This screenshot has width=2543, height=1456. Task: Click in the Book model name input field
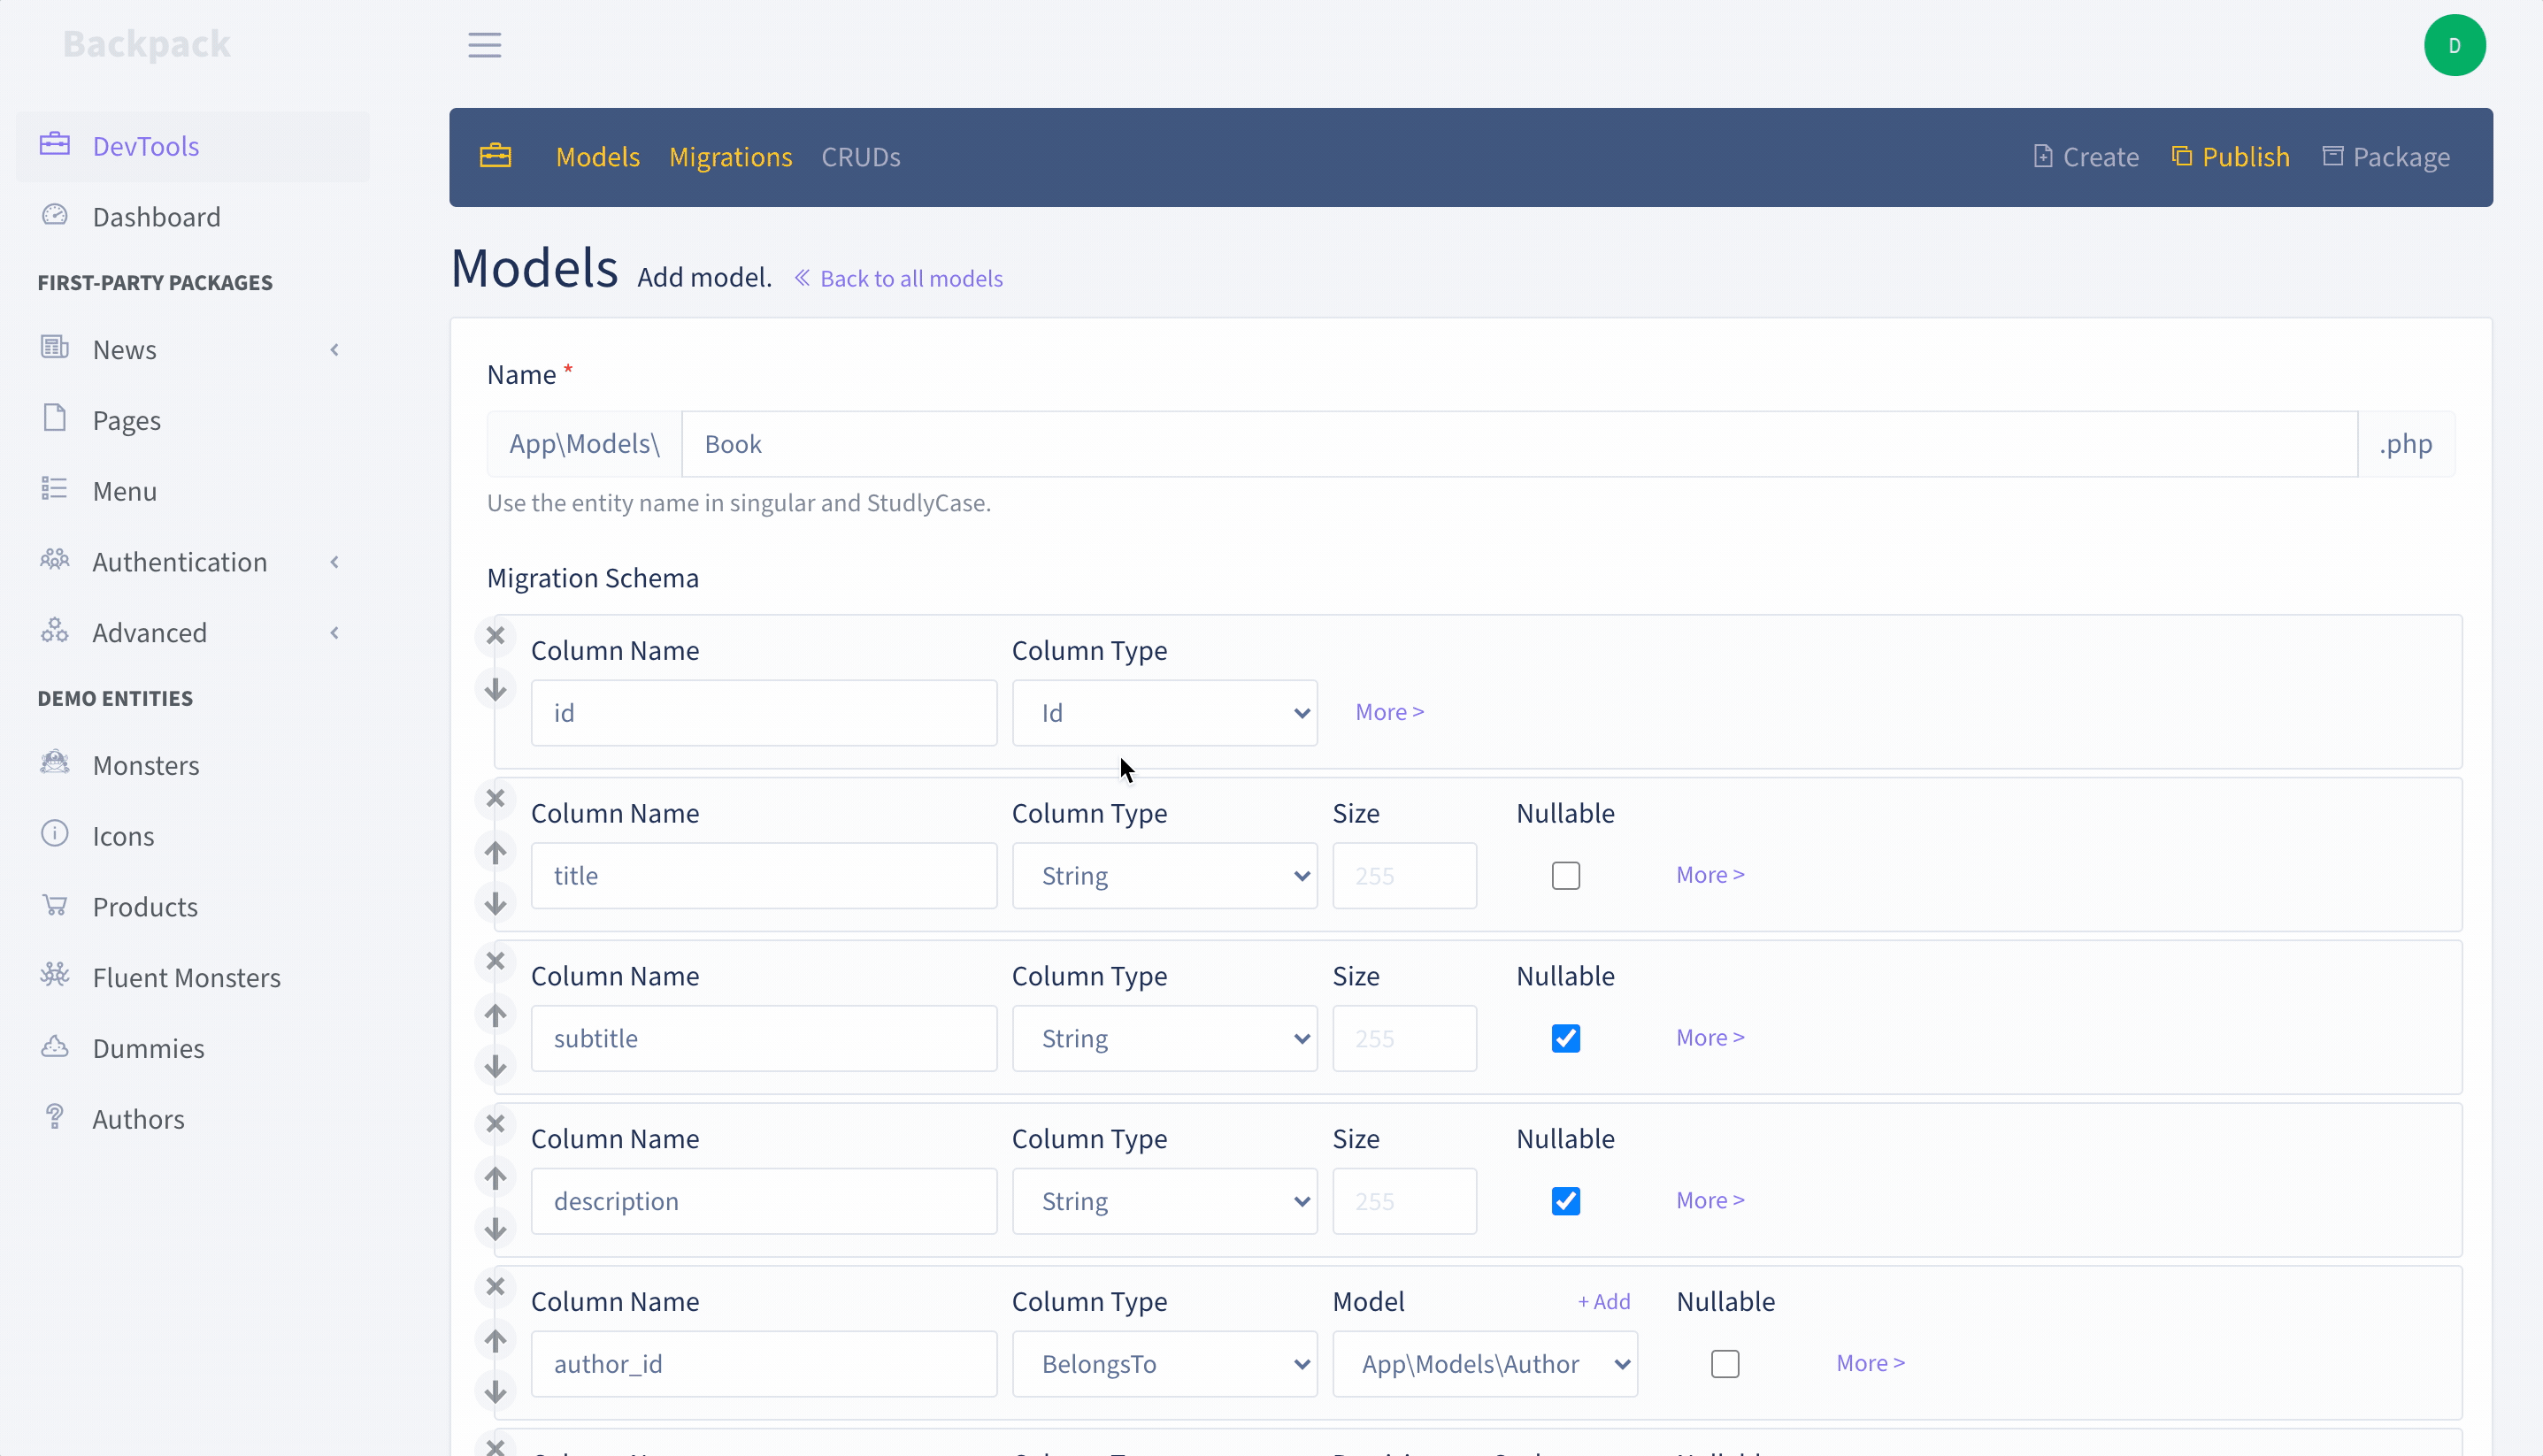point(1517,443)
